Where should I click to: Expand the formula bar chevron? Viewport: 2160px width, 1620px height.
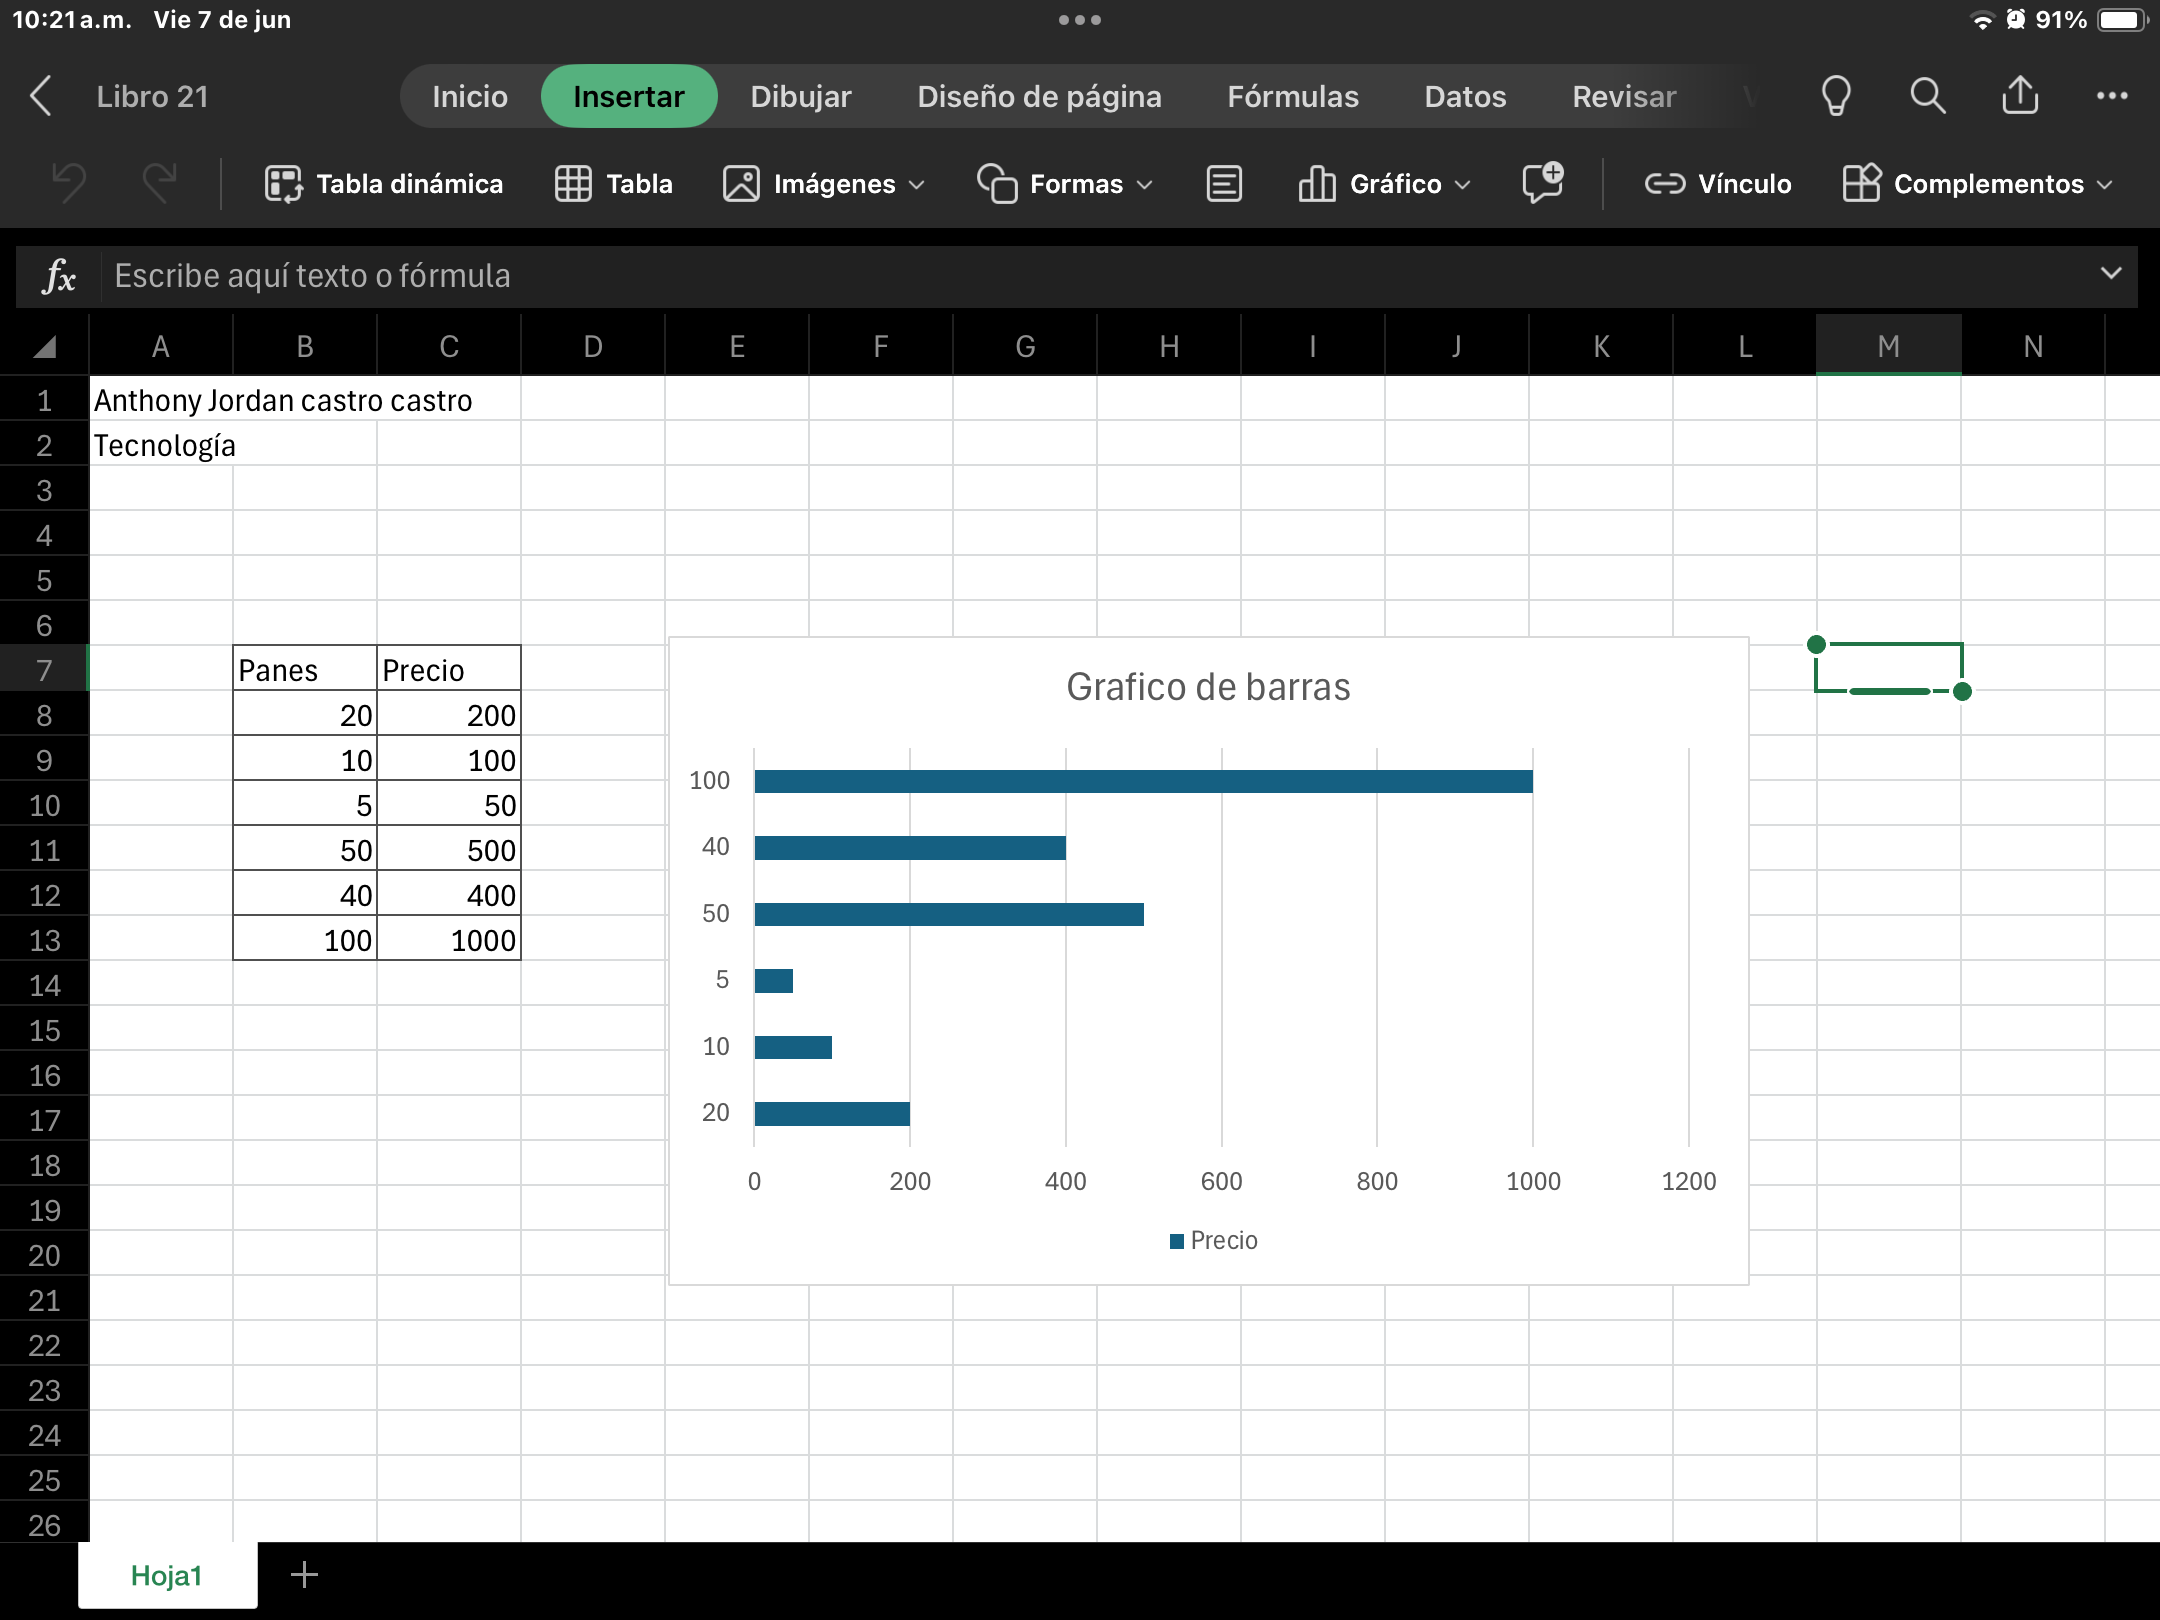(x=2110, y=274)
